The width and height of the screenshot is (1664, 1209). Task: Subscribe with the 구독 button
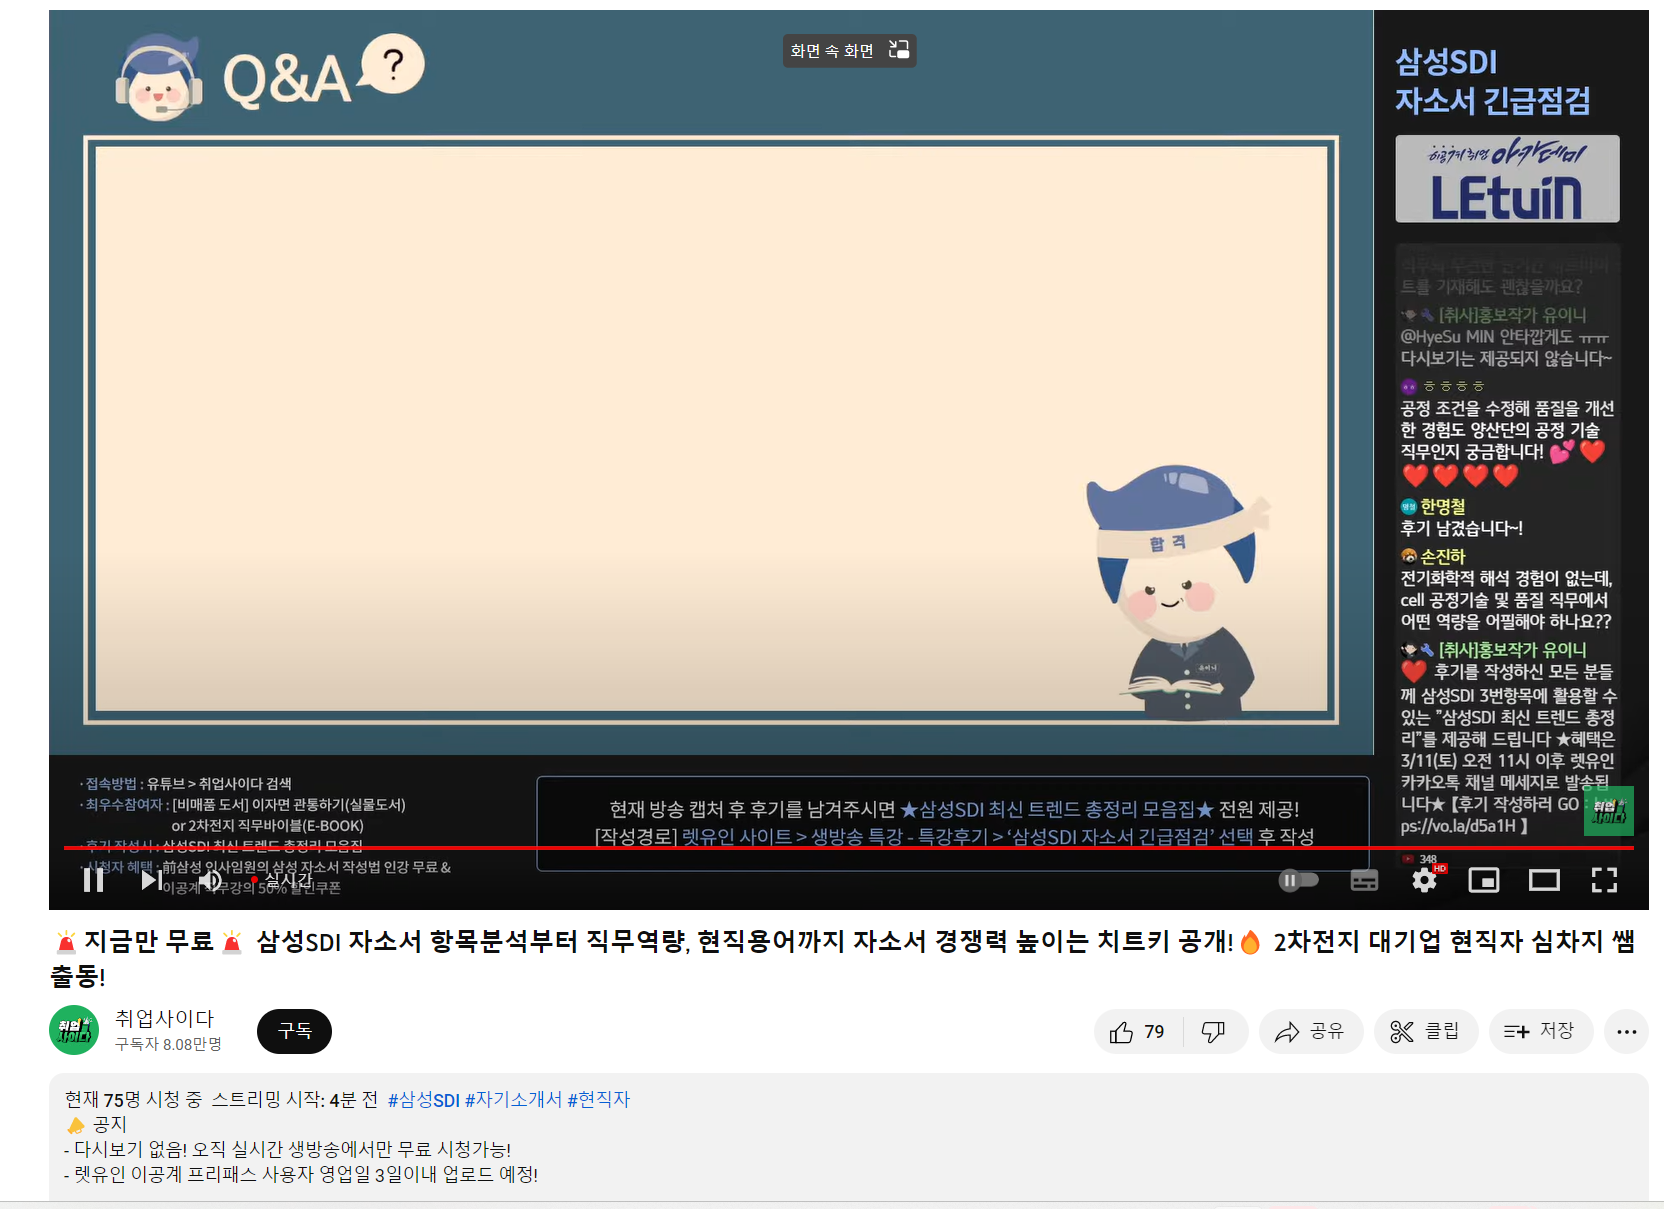point(294,1031)
